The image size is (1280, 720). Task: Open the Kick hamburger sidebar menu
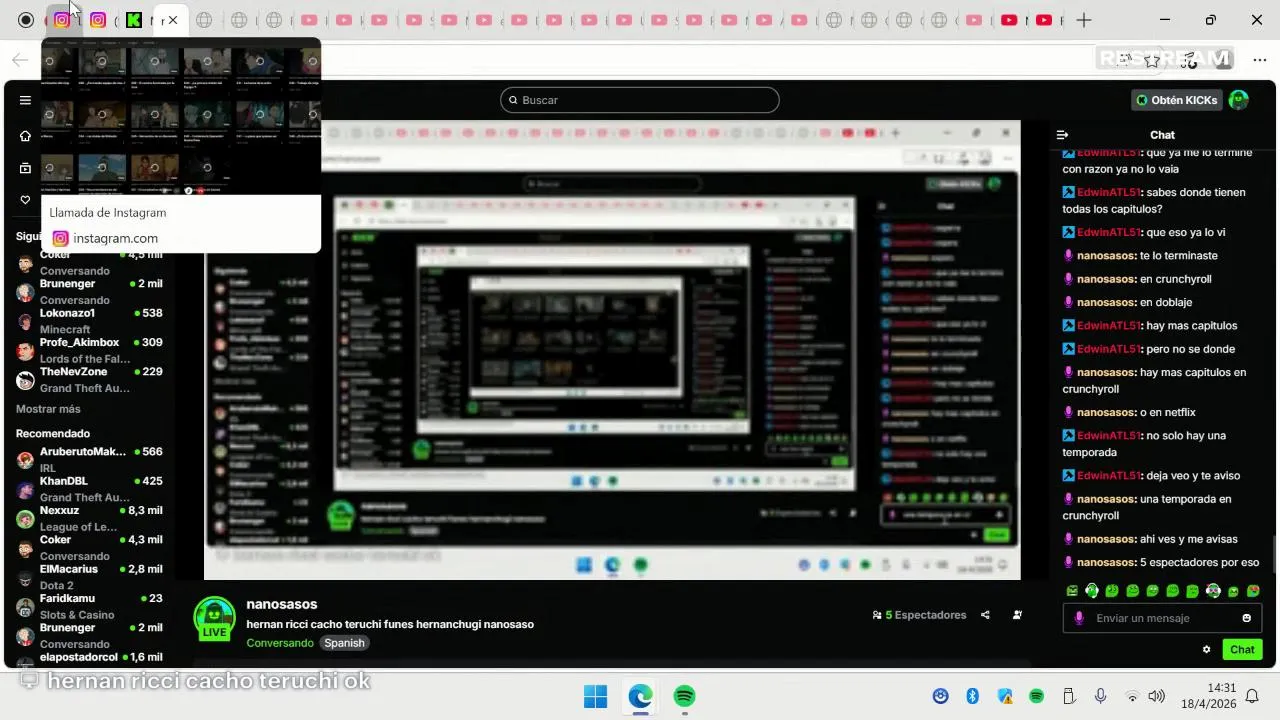point(25,100)
